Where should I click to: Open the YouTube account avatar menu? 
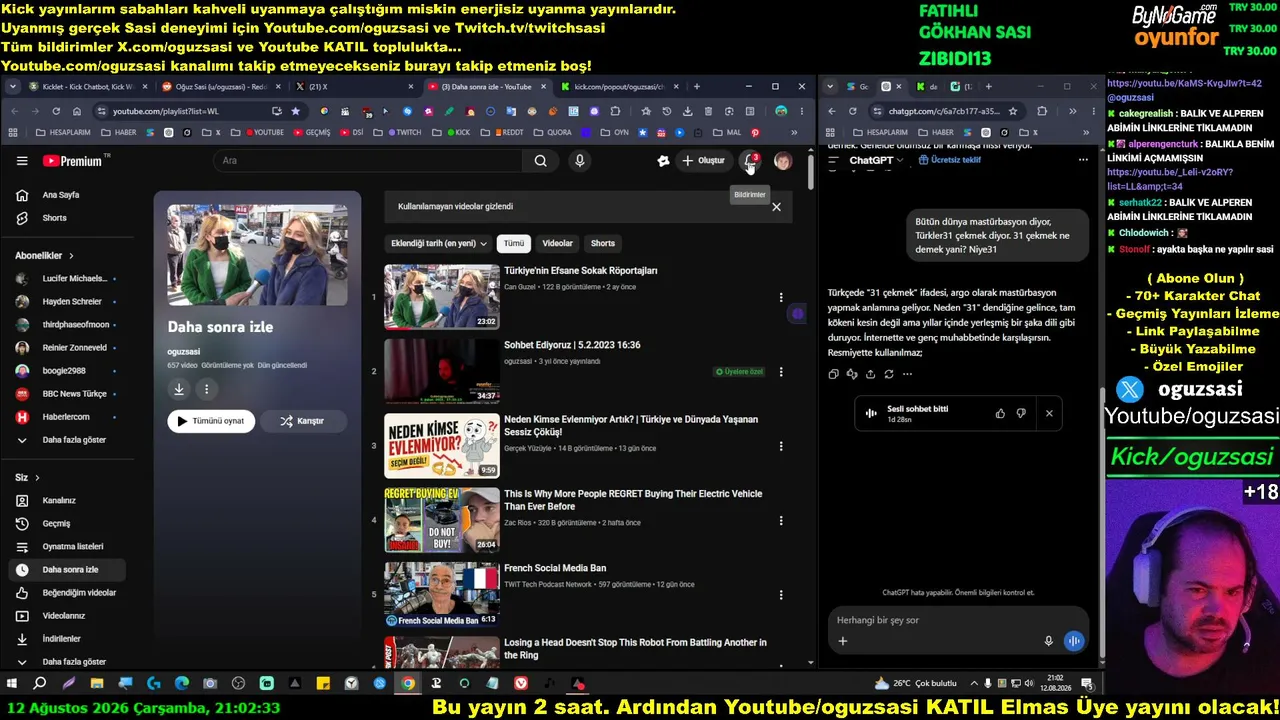click(x=783, y=161)
